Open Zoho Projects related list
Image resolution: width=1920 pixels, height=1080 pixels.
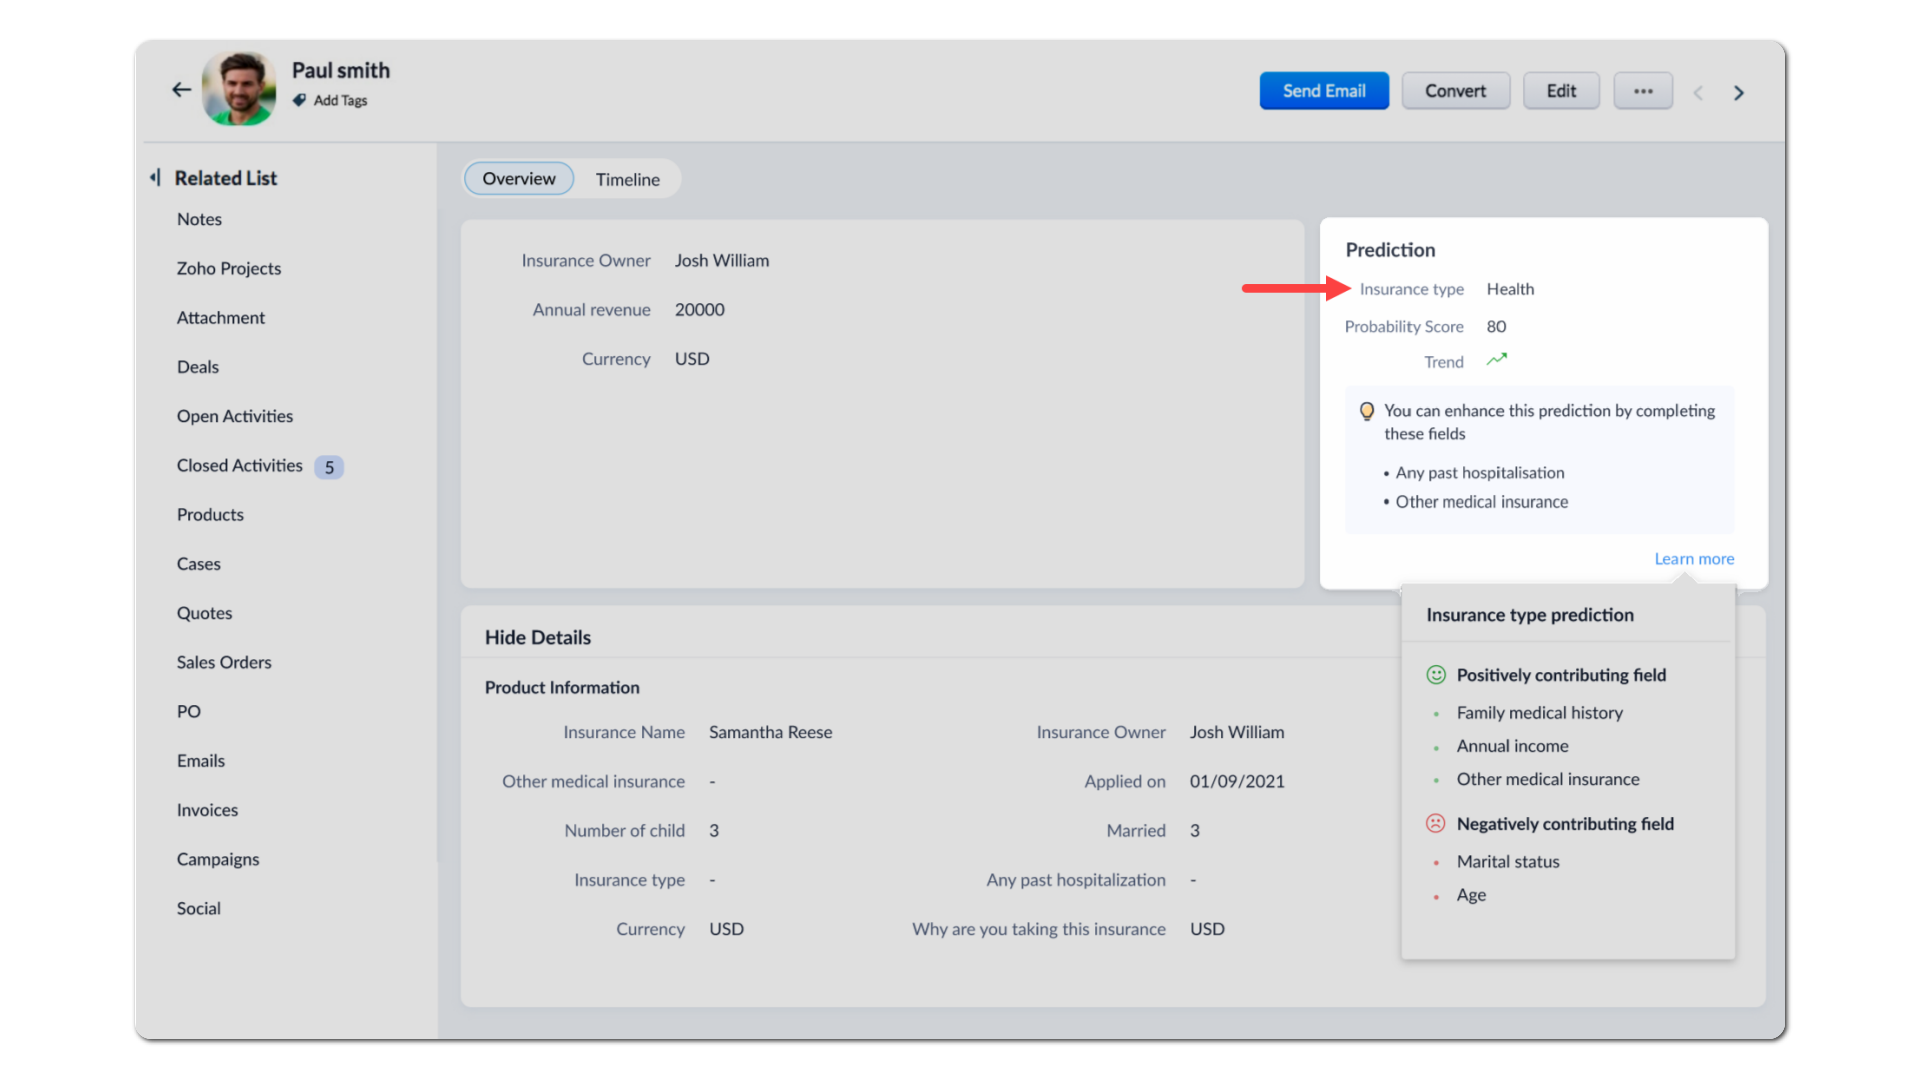(x=228, y=268)
